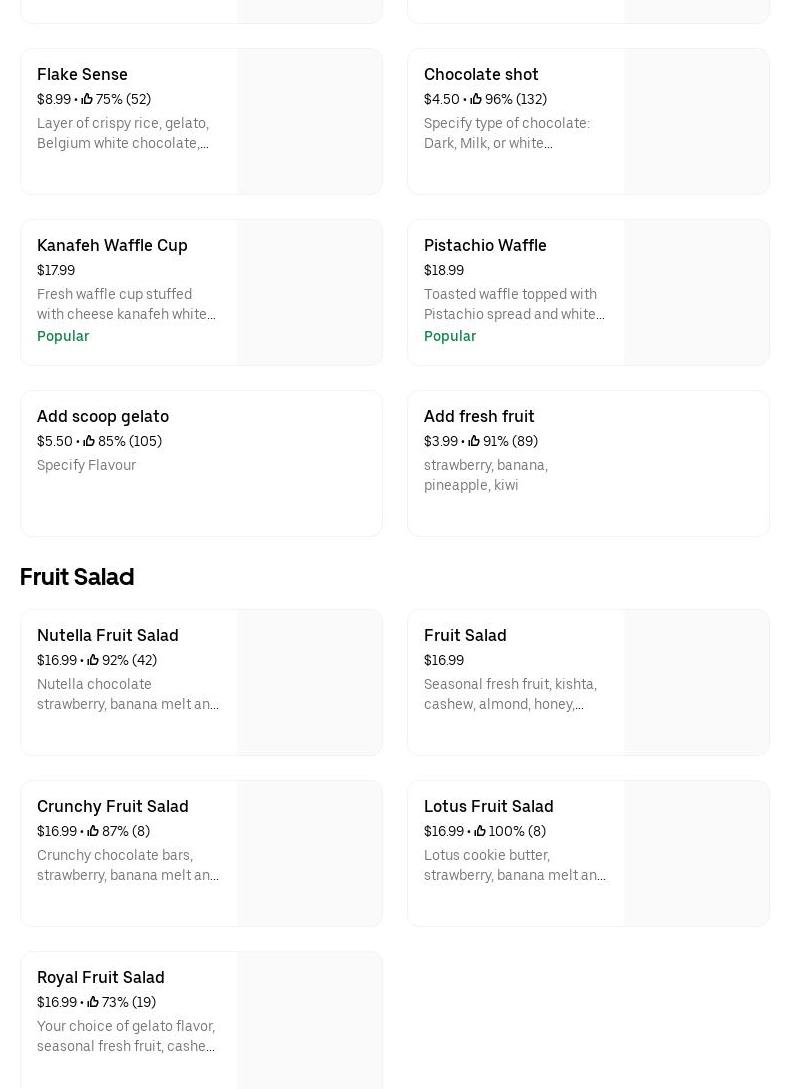Click the Nutella Fruit Salad image placeholder
This screenshot has height=1089, width=804.
click(x=310, y=683)
